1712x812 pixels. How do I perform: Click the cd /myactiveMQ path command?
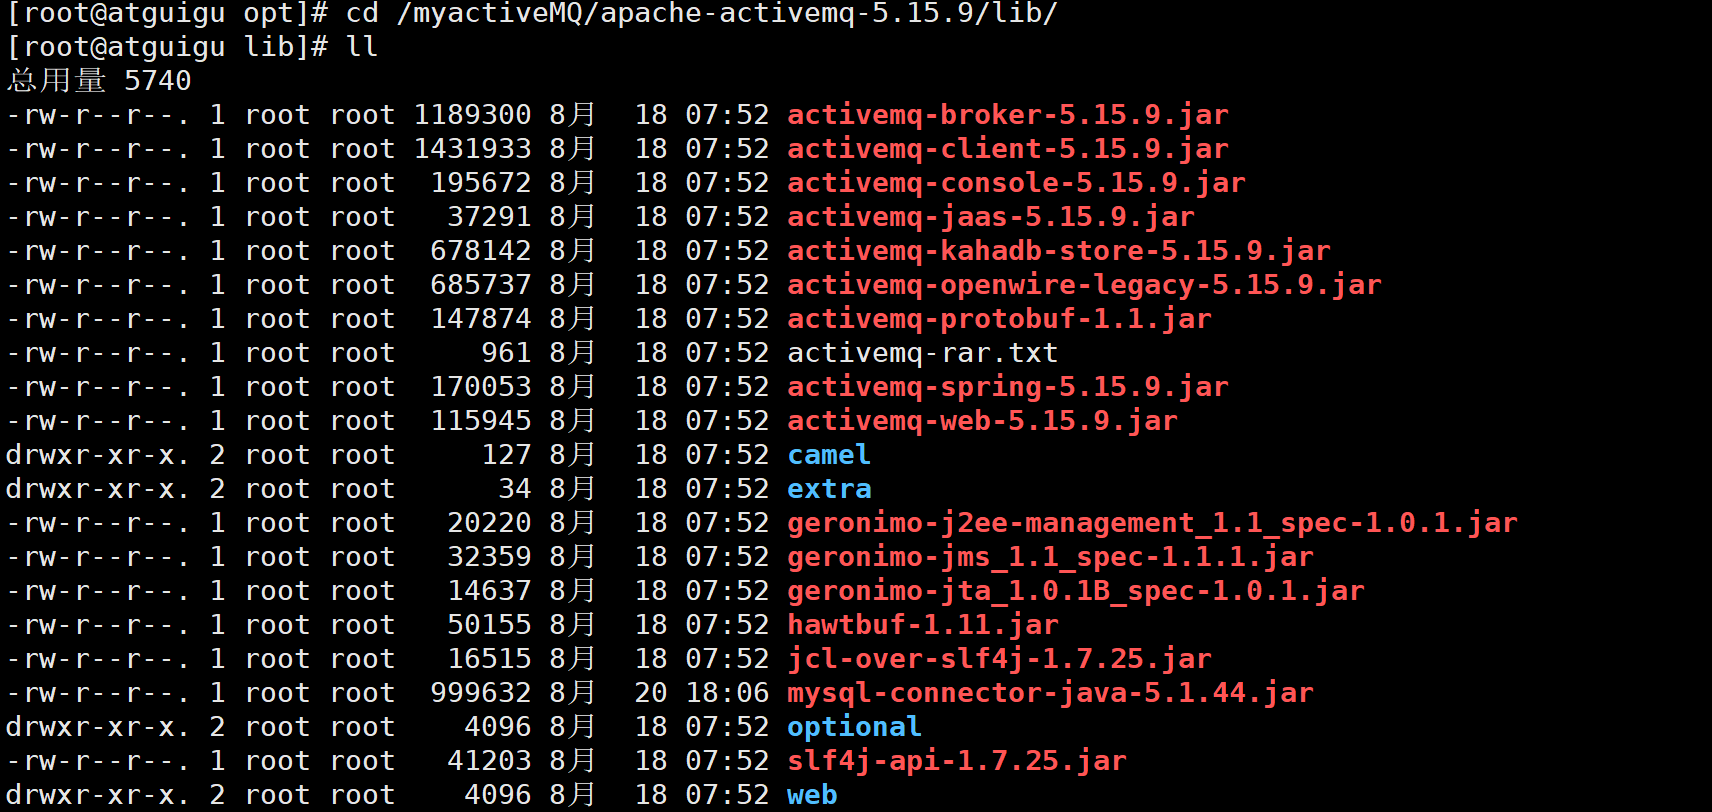pos(702,14)
